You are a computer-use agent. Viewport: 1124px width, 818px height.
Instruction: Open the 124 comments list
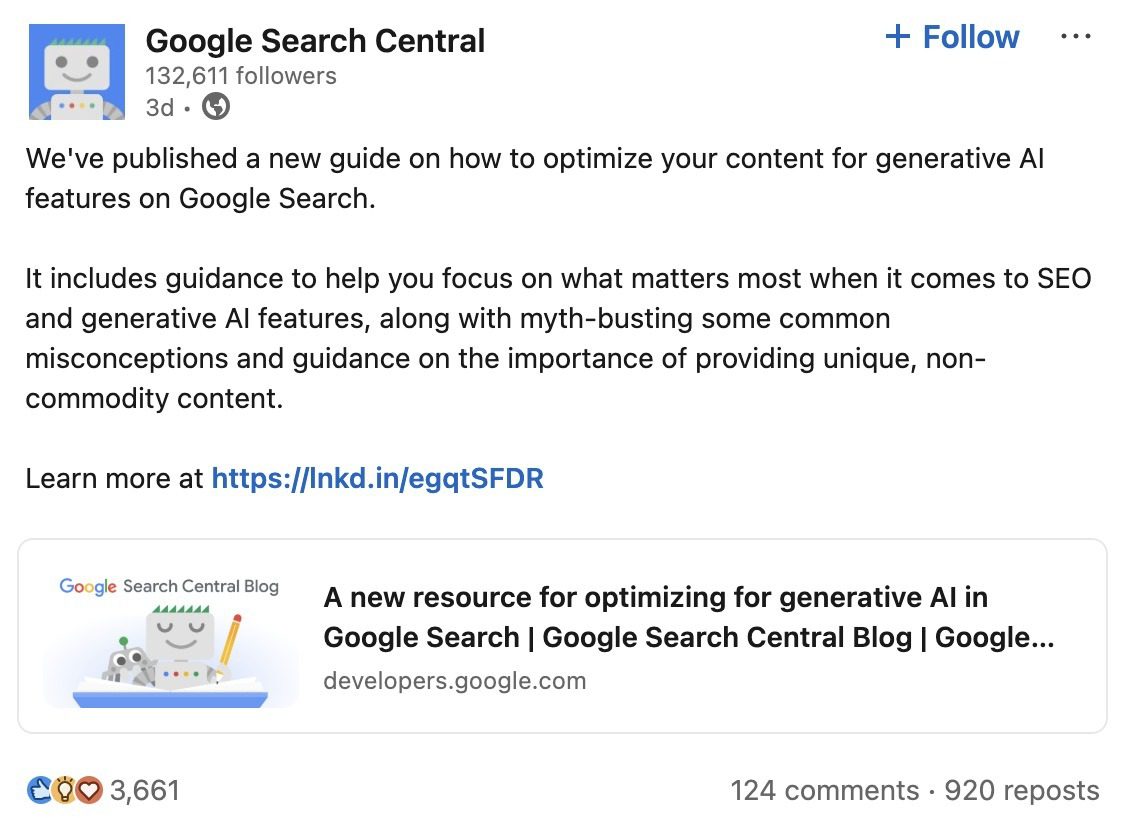tap(824, 791)
